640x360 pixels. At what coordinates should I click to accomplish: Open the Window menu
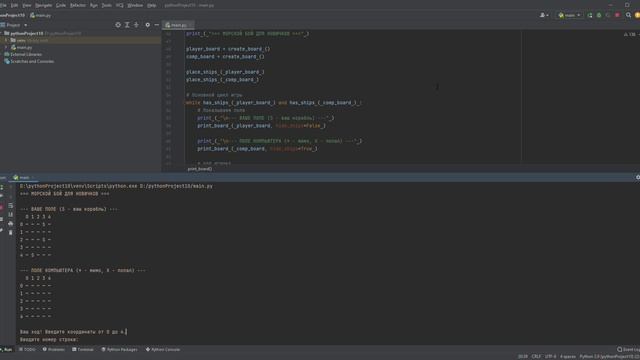(135, 5)
